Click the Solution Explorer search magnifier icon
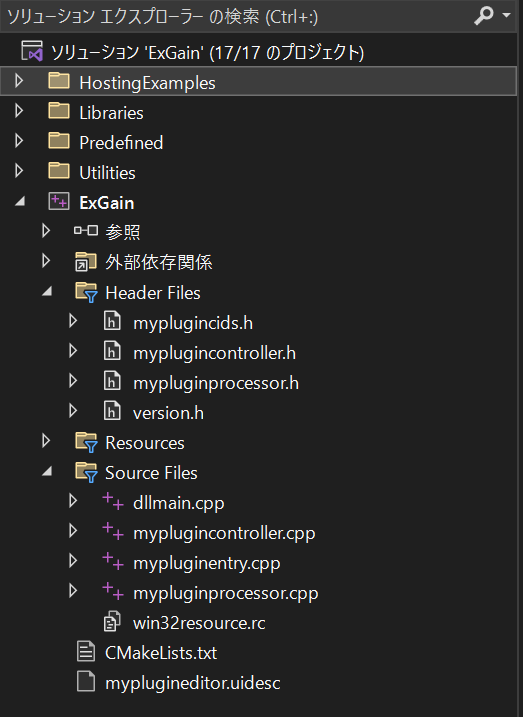 click(484, 15)
